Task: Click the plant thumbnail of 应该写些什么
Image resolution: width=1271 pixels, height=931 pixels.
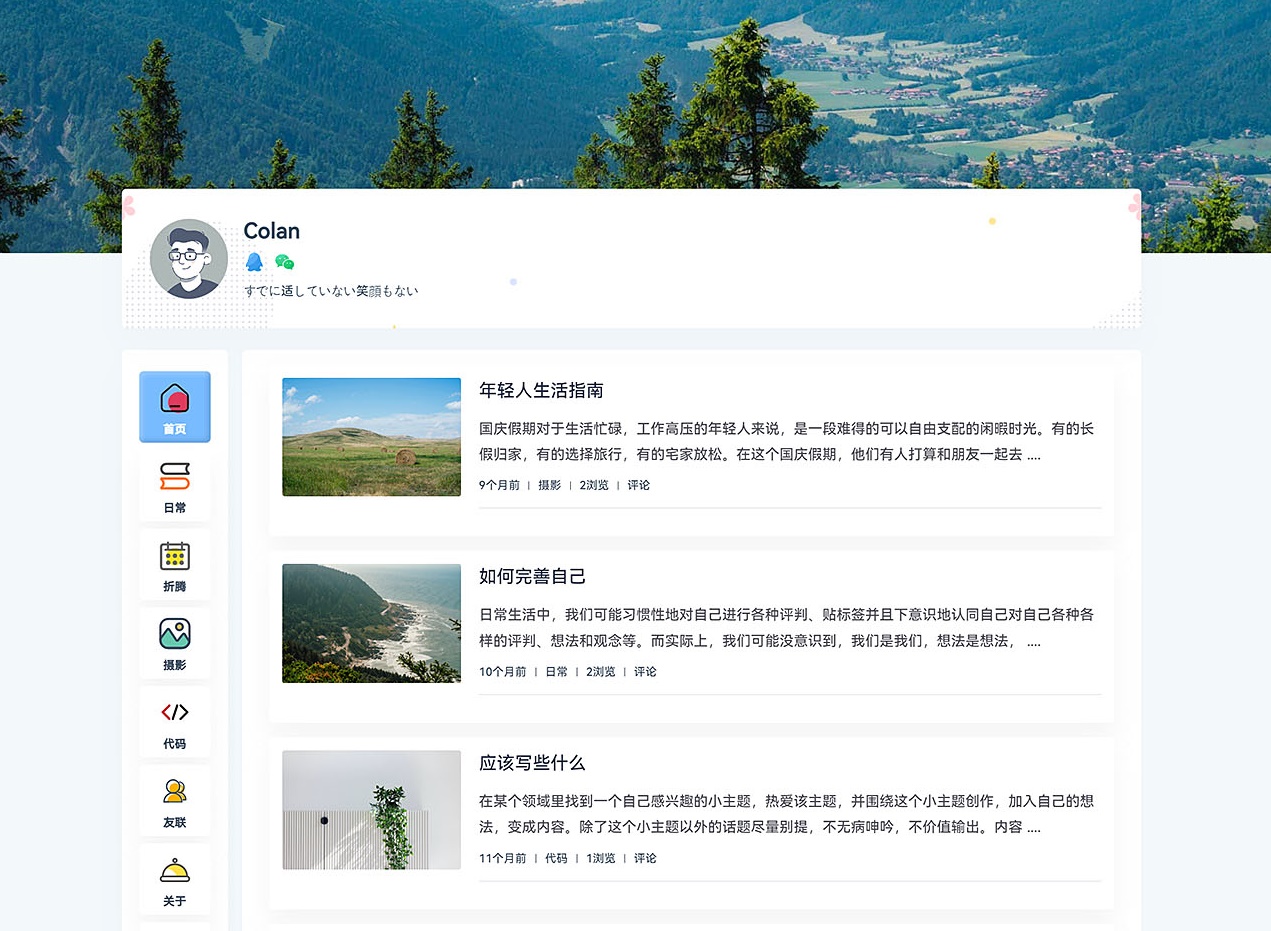Action: 371,810
